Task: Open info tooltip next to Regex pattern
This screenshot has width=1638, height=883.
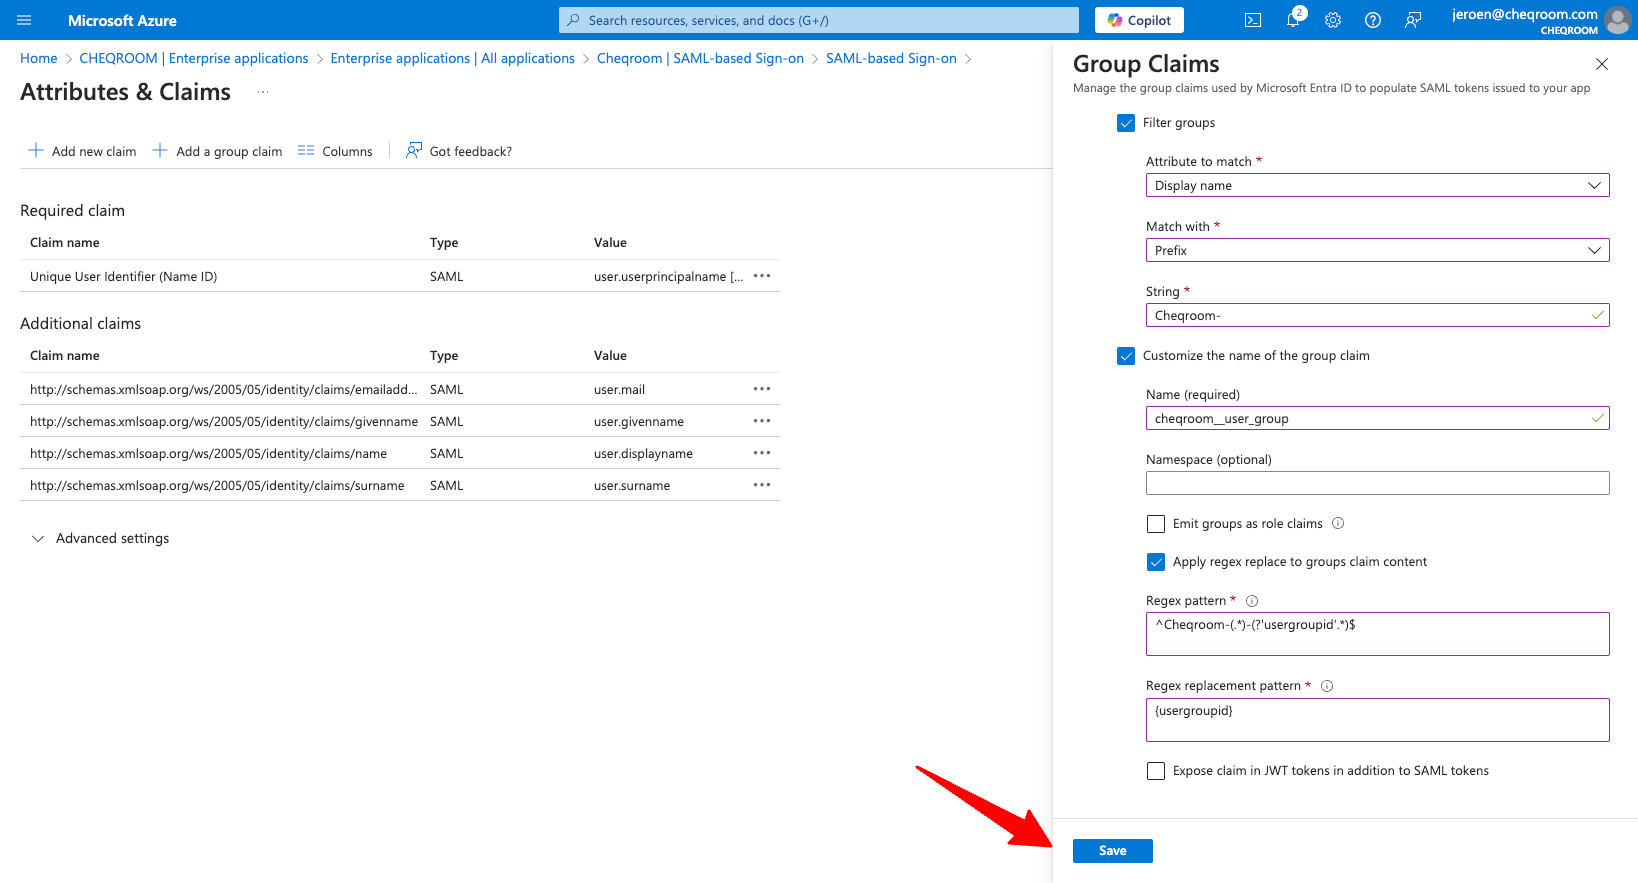Action: (x=1252, y=601)
